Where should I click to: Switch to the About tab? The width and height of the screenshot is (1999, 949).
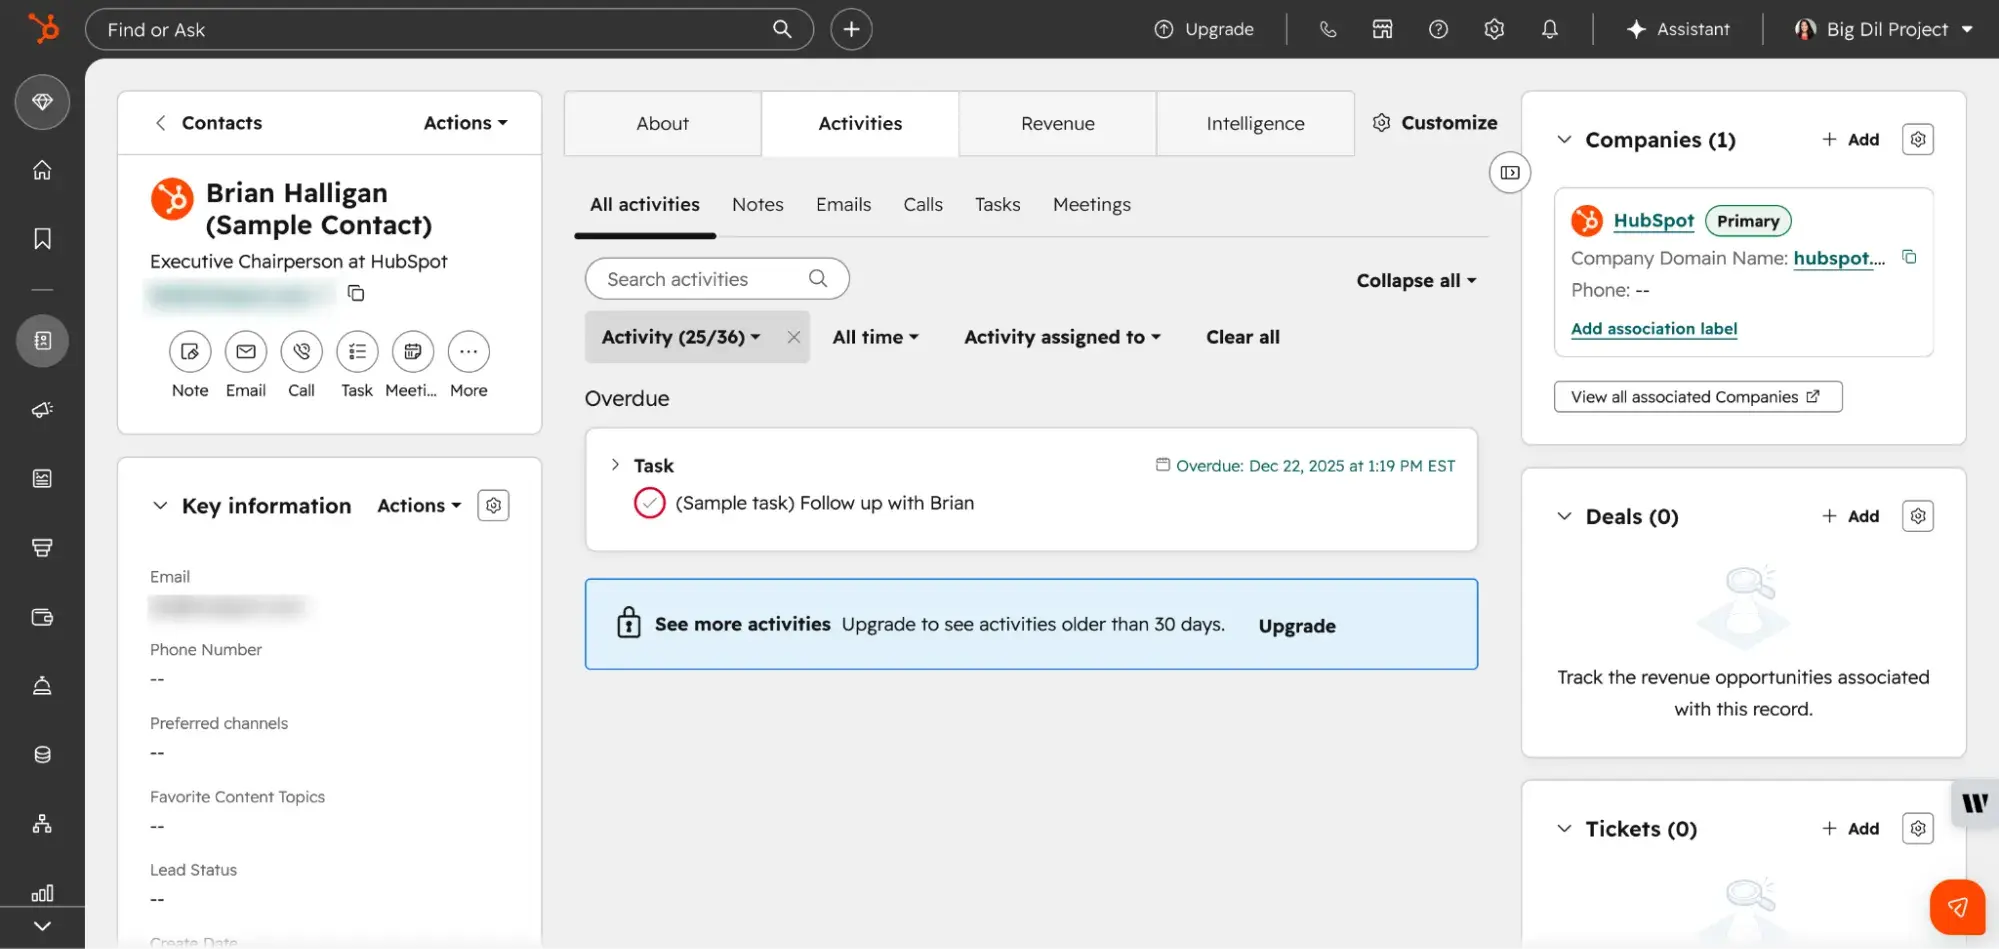(662, 123)
